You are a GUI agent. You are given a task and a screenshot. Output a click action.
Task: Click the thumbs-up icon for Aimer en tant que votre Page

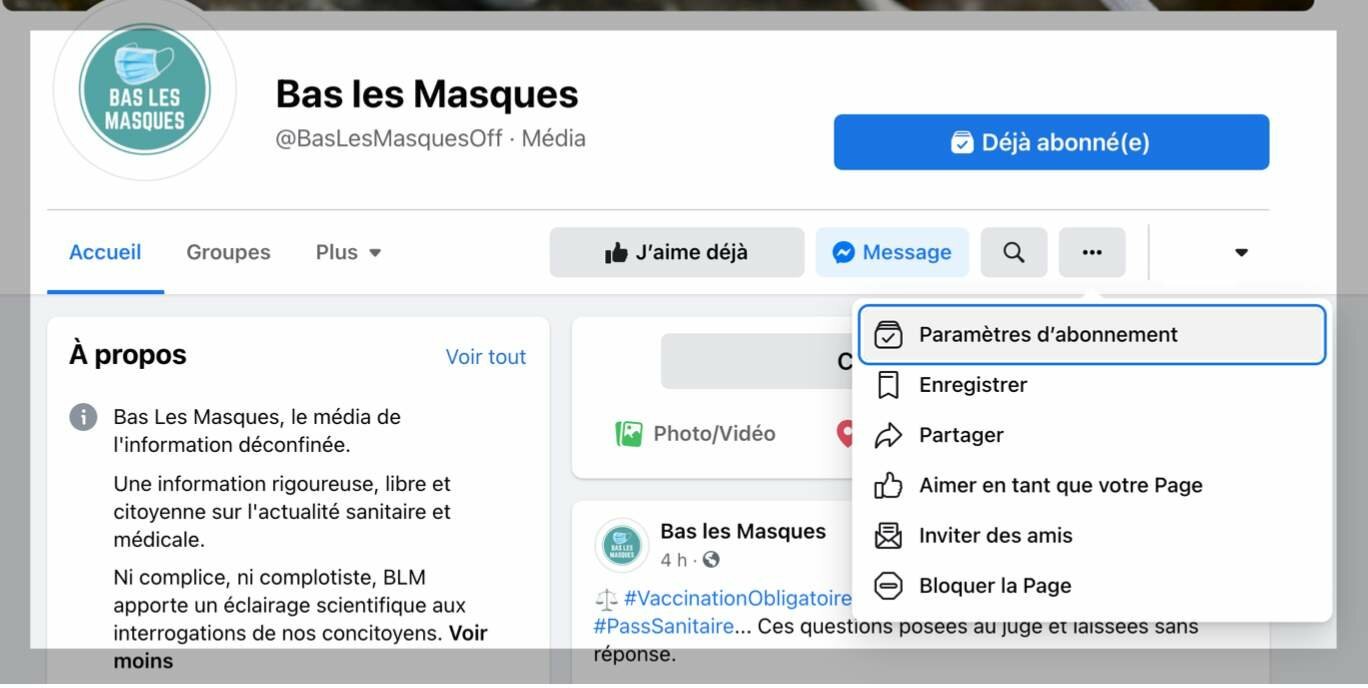coord(888,485)
